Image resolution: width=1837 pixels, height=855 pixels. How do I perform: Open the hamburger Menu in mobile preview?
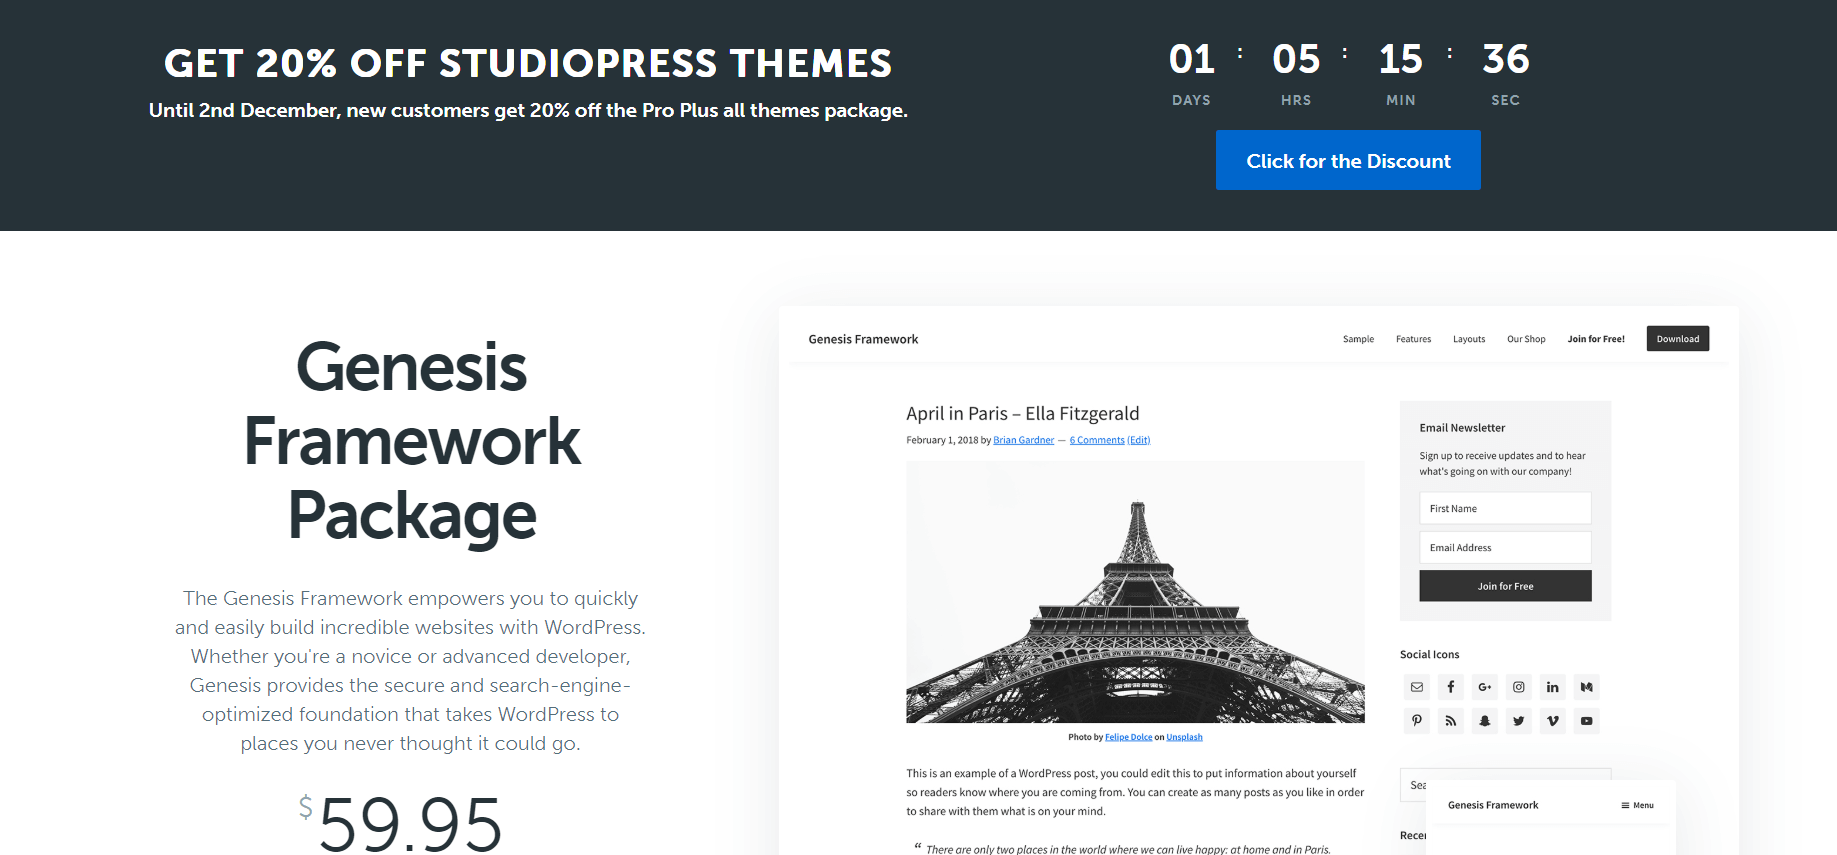click(1637, 805)
